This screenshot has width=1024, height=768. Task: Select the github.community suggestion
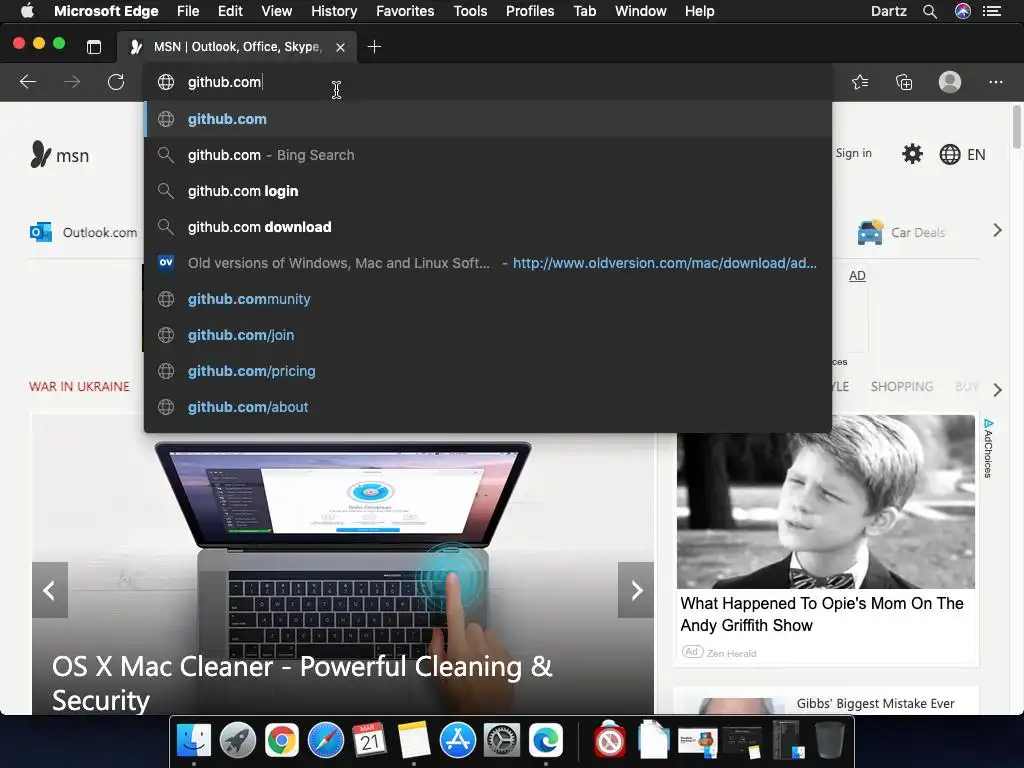pos(488,298)
